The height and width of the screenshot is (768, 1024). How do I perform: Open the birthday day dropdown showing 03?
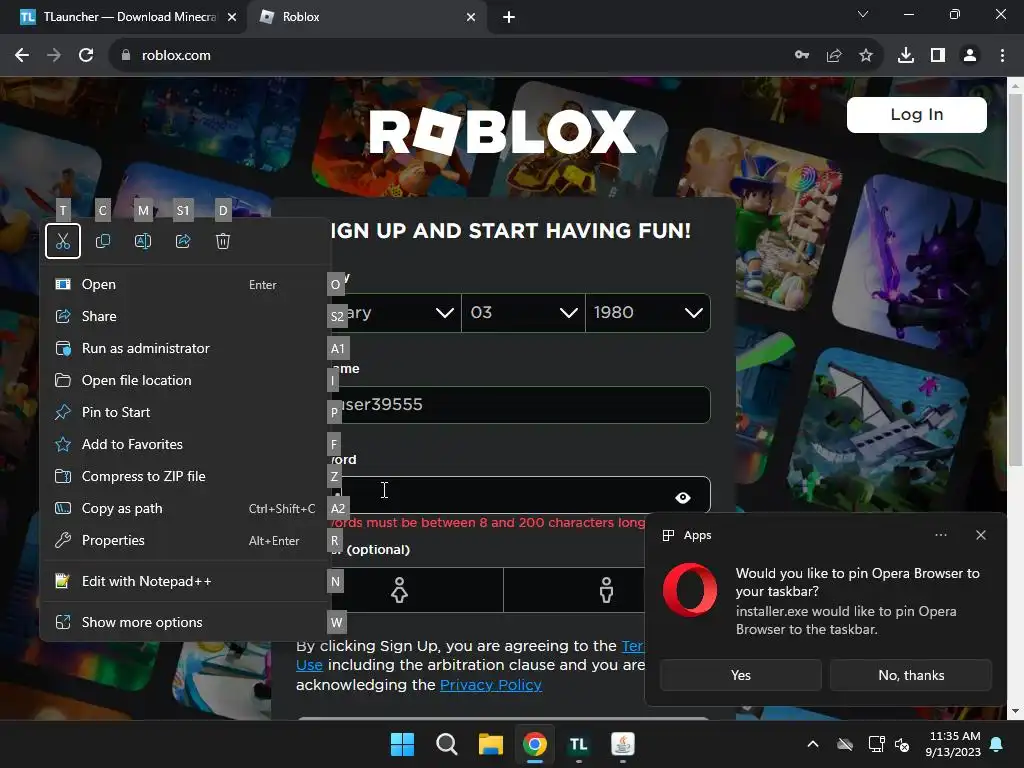point(523,313)
